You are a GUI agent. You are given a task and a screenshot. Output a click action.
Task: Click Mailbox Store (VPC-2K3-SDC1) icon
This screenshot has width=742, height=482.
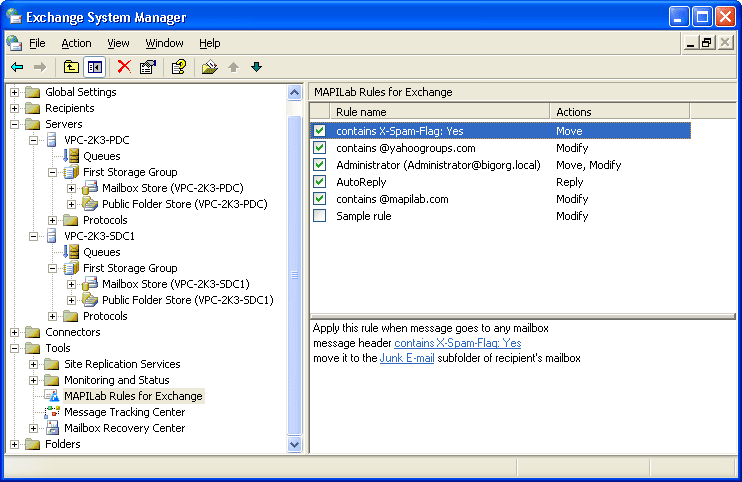pyautogui.click(x=90, y=284)
